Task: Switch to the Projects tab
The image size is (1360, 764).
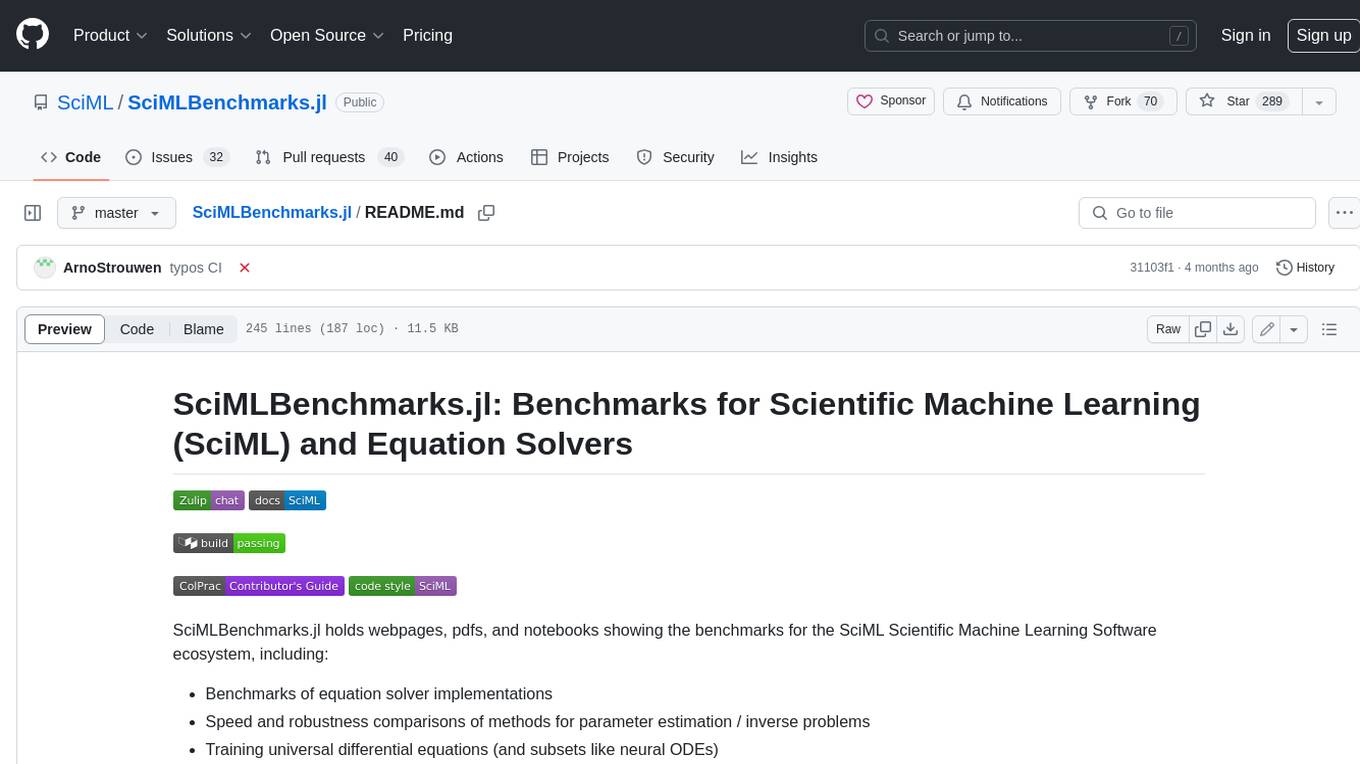Action: (x=570, y=157)
